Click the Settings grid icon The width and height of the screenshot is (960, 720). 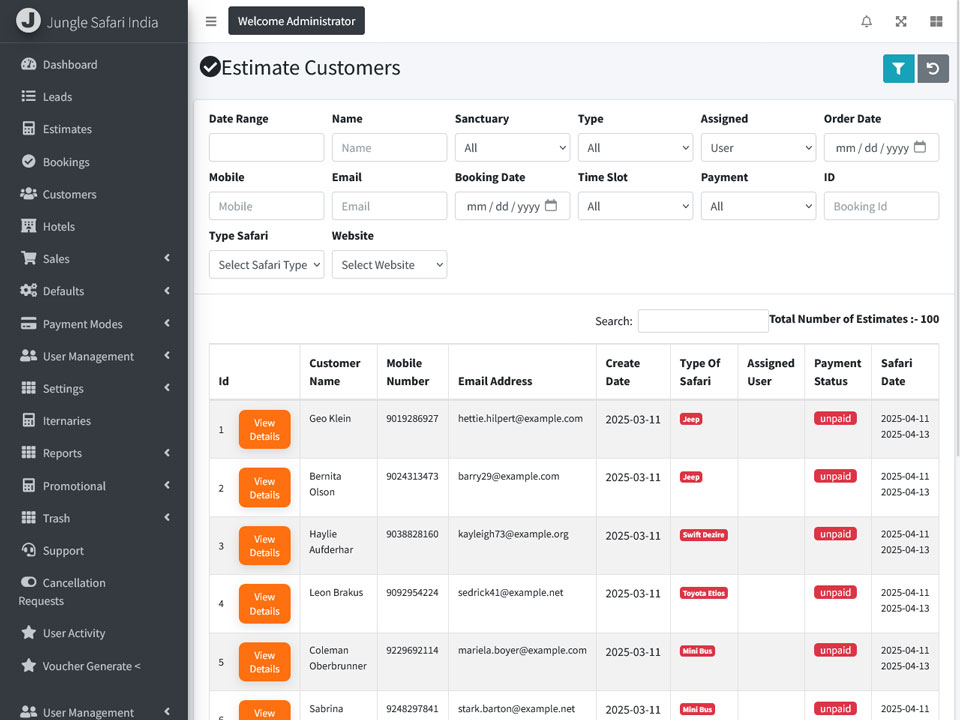pyautogui.click(x=28, y=388)
